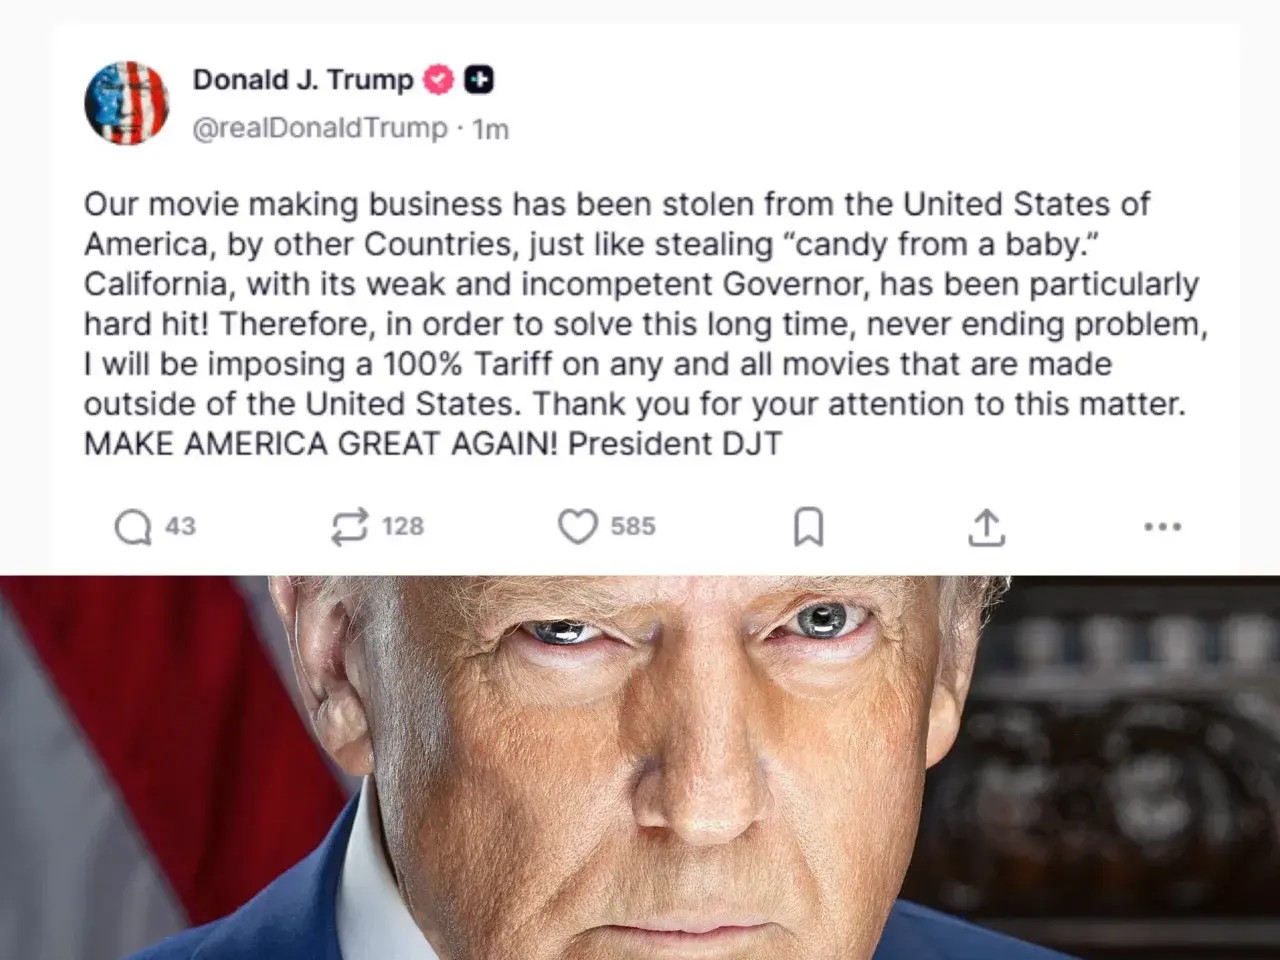View the 128 reposts count
The height and width of the screenshot is (960, 1280).
coord(403,526)
